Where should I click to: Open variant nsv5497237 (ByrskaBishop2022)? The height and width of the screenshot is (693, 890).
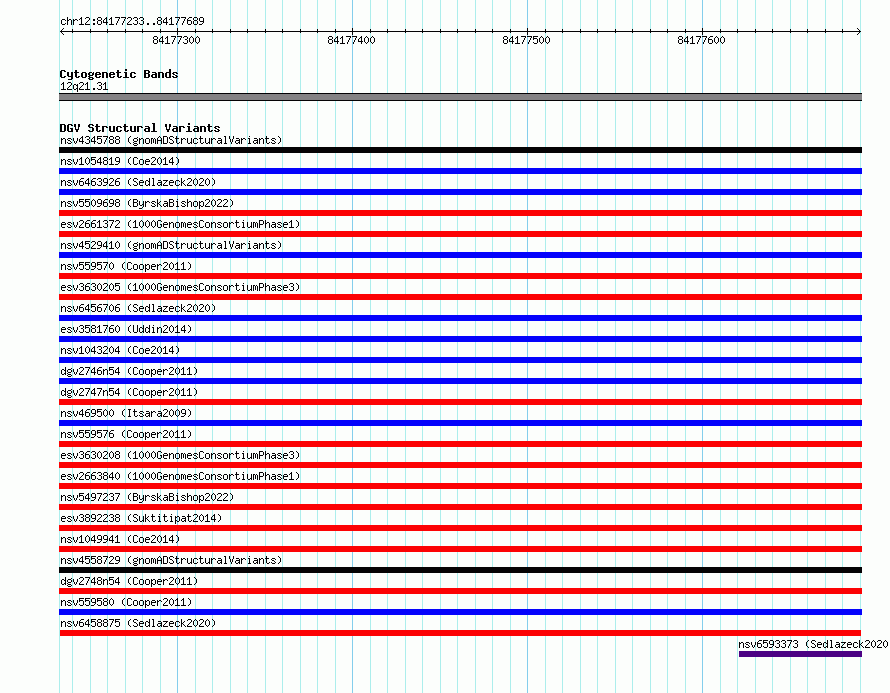[x=147, y=497]
